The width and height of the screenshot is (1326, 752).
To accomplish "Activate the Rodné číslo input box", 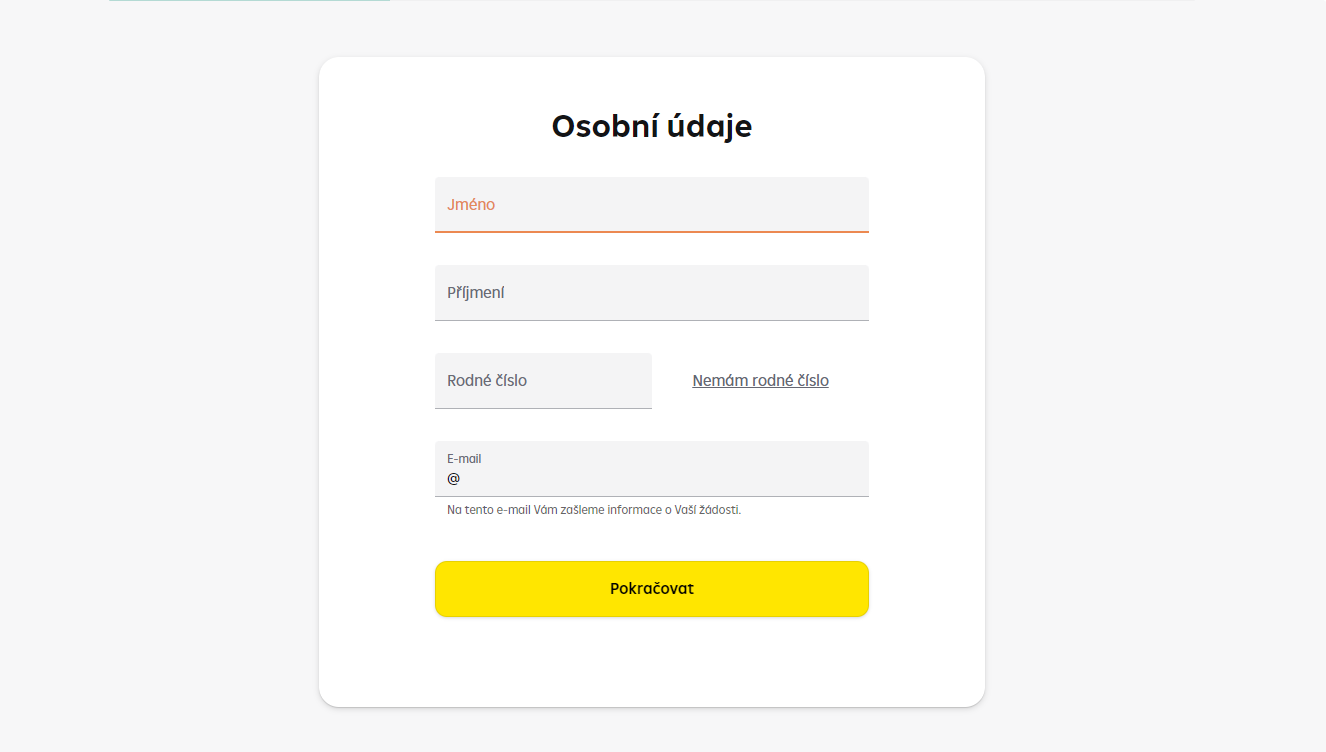I will click(543, 380).
